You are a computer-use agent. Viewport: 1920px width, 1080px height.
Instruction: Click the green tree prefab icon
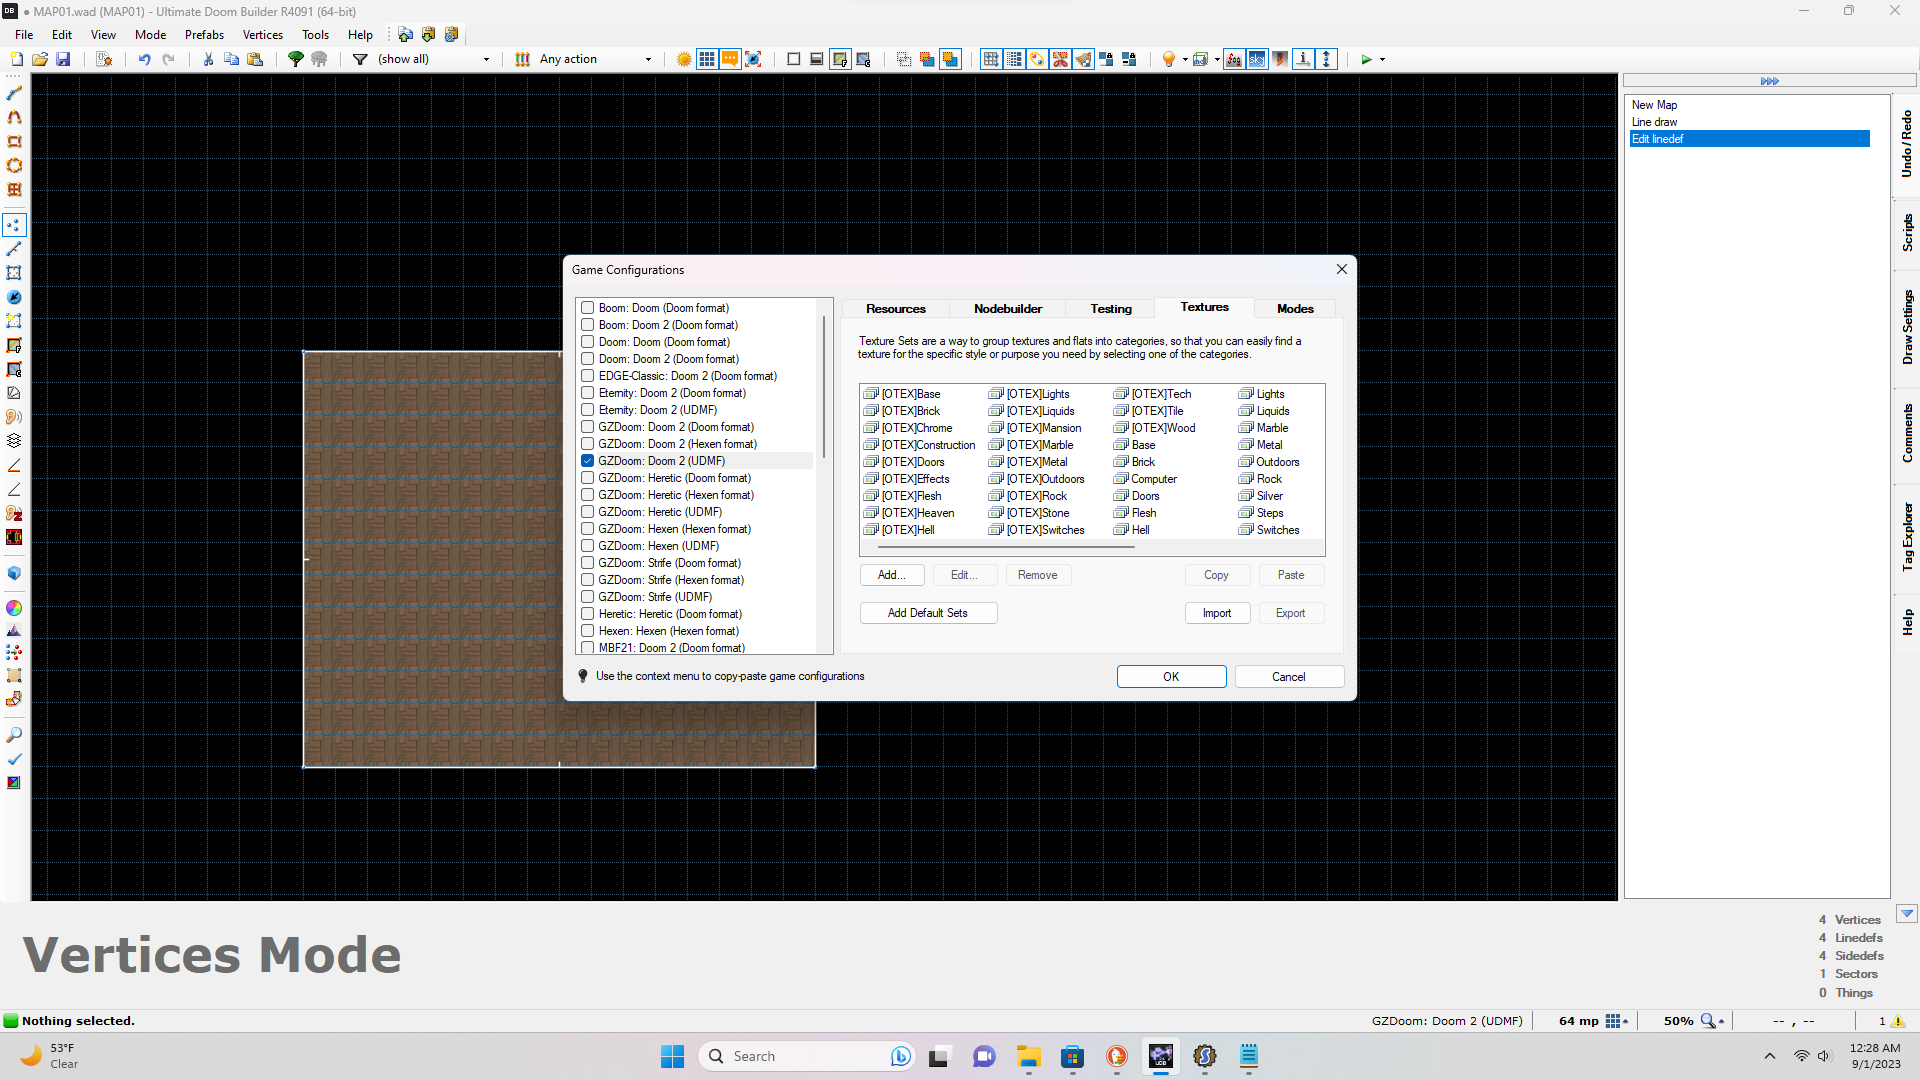point(296,59)
